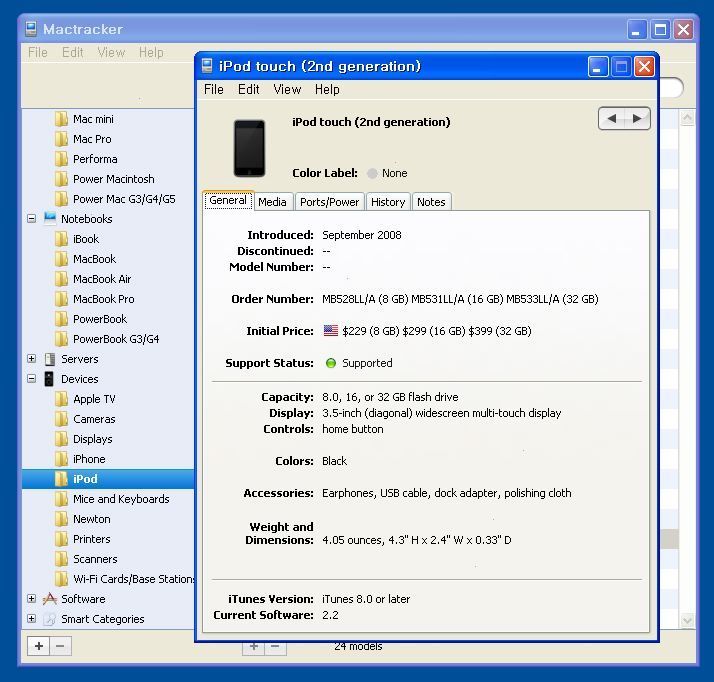Click the US flag price icon
This screenshot has width=714, height=682.
click(331, 331)
